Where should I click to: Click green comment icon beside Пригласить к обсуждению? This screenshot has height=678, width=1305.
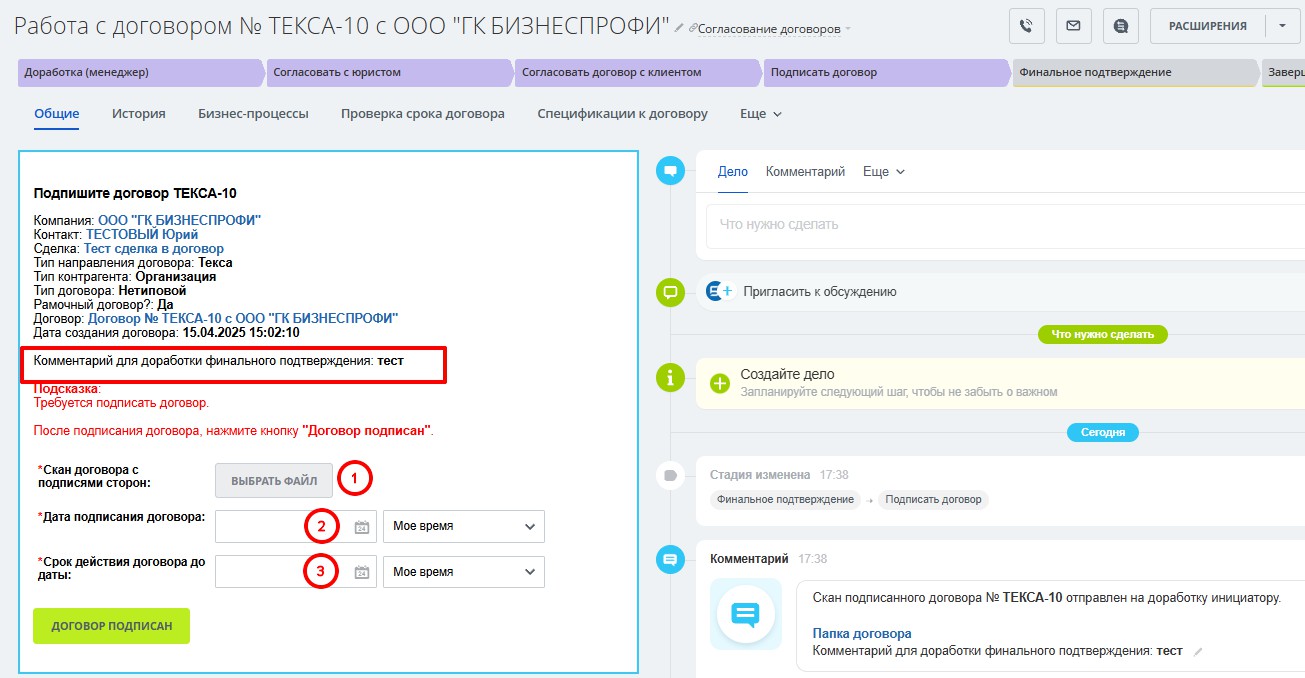click(x=670, y=292)
